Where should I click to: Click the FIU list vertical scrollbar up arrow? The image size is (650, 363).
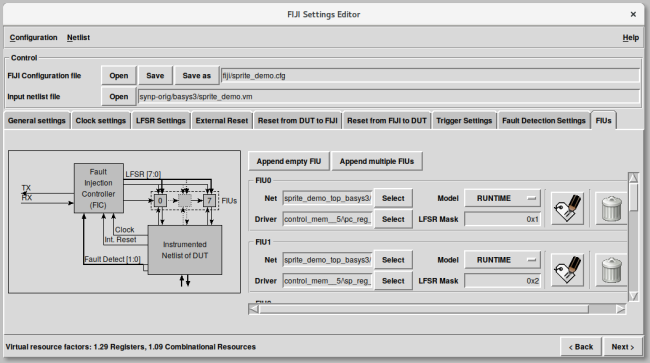tap(633, 178)
